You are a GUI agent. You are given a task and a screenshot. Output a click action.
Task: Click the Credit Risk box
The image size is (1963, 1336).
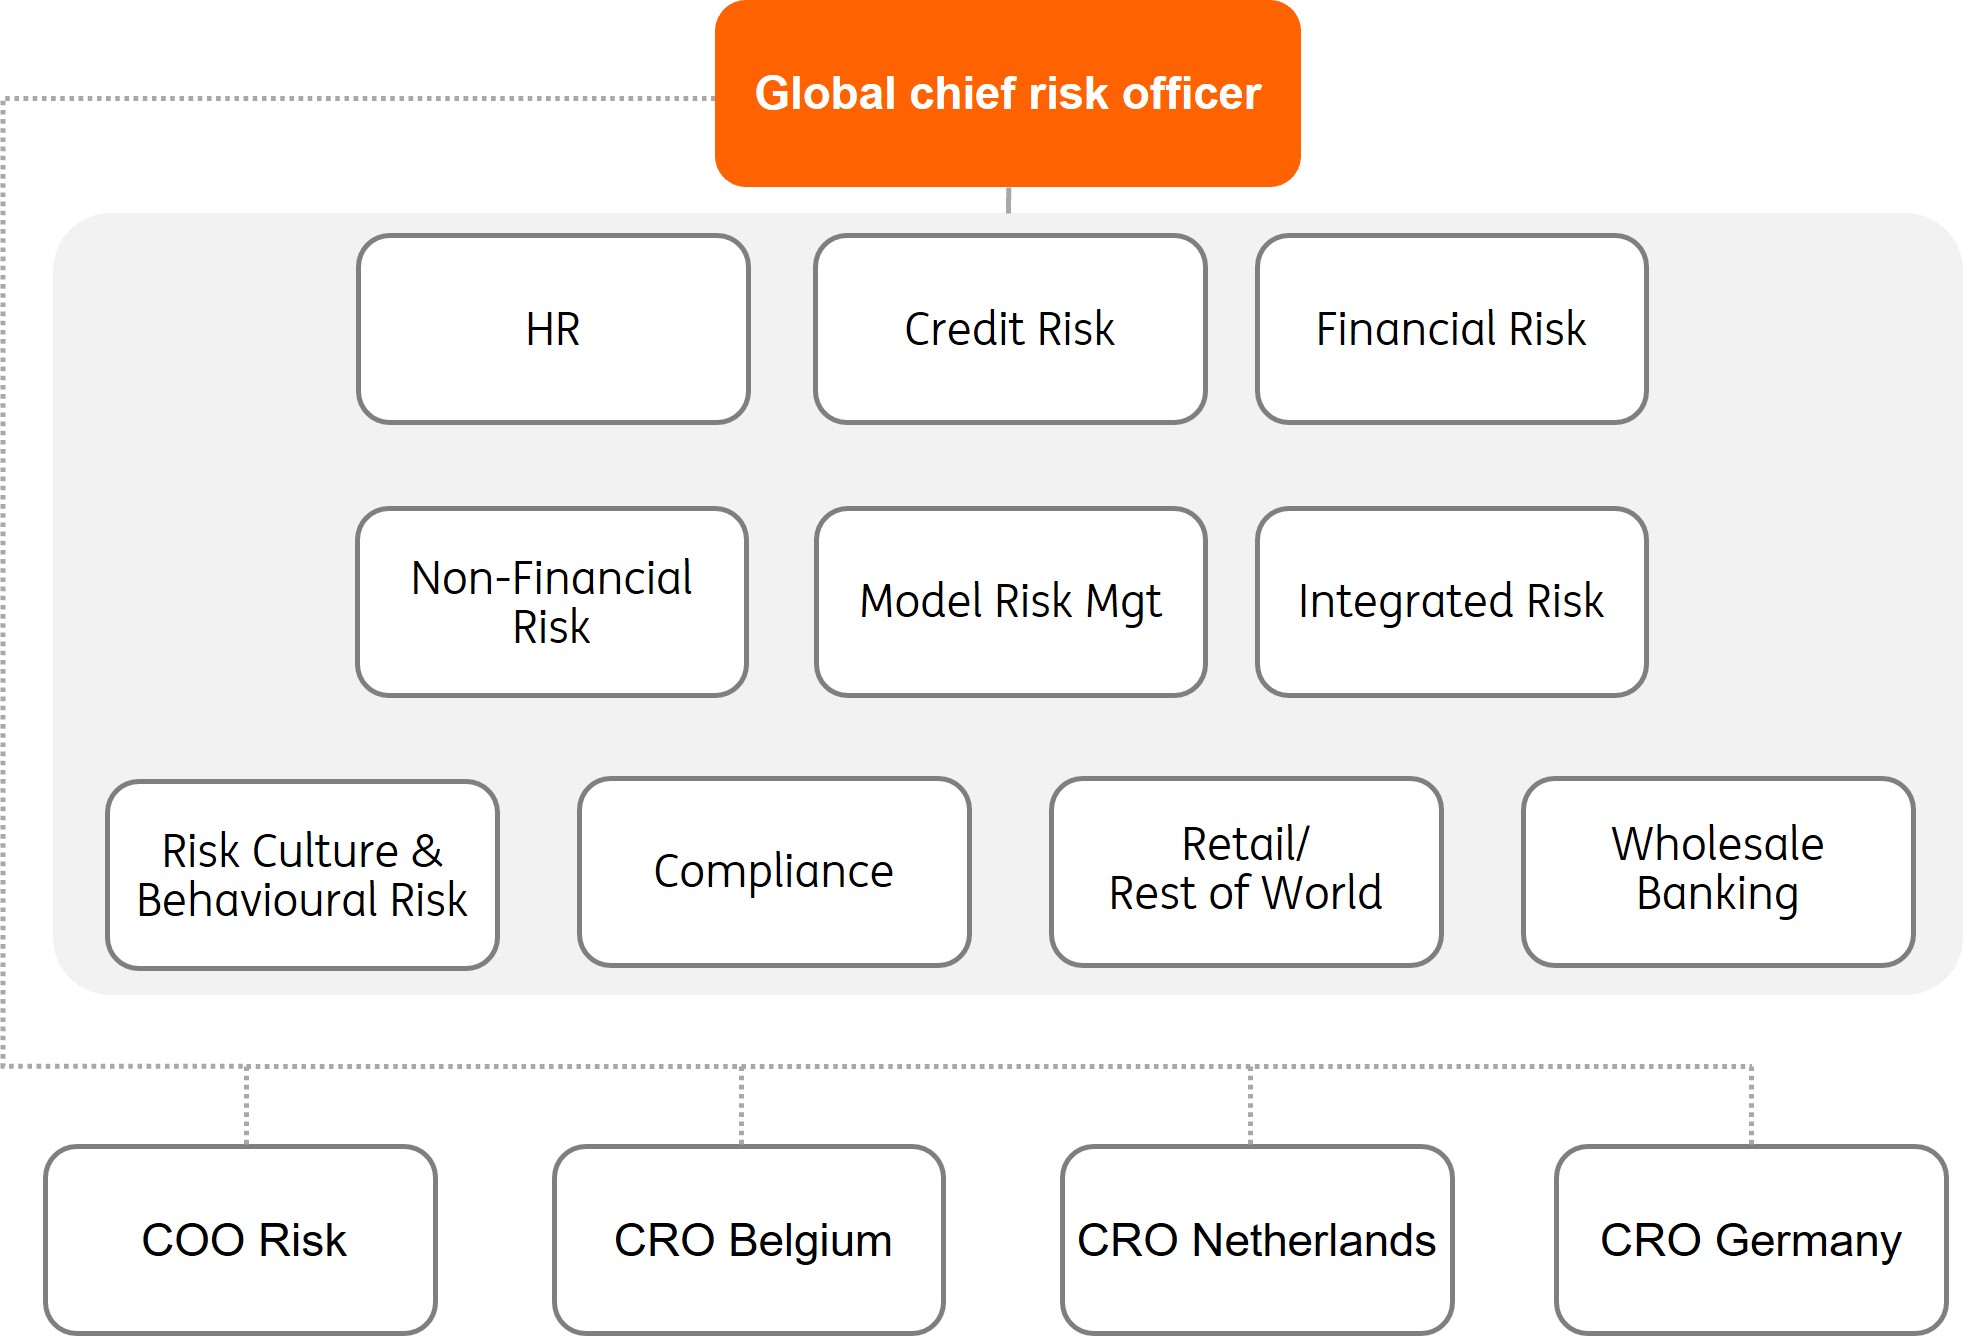(1010, 329)
